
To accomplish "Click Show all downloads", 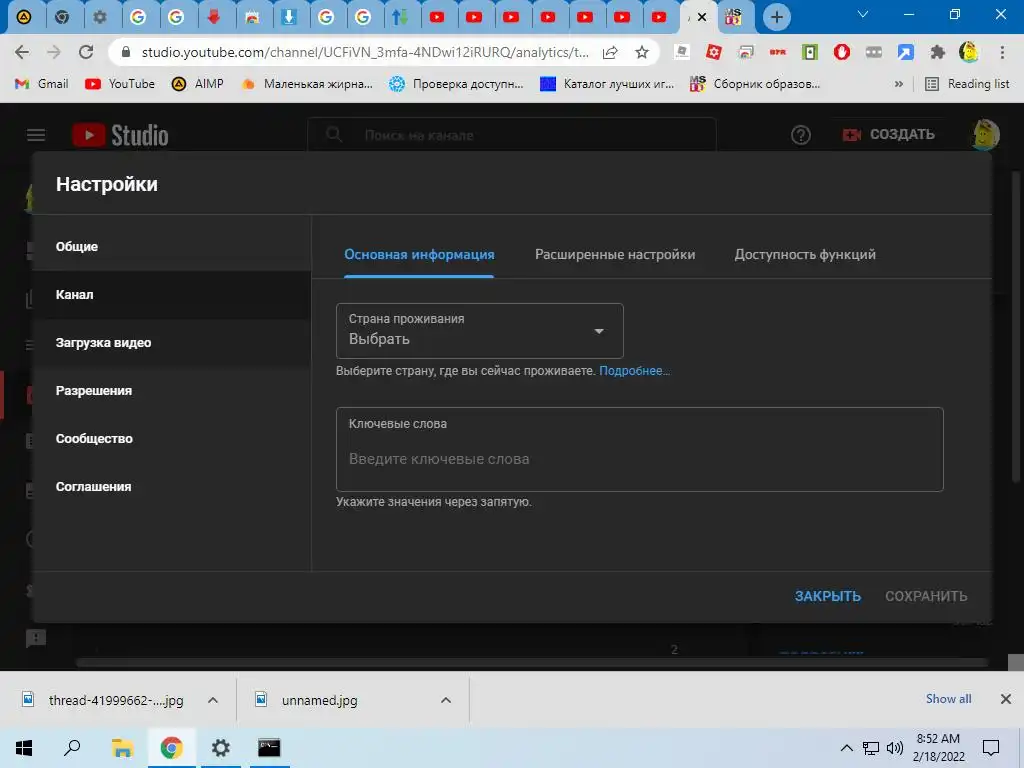I will pyautogui.click(x=948, y=699).
